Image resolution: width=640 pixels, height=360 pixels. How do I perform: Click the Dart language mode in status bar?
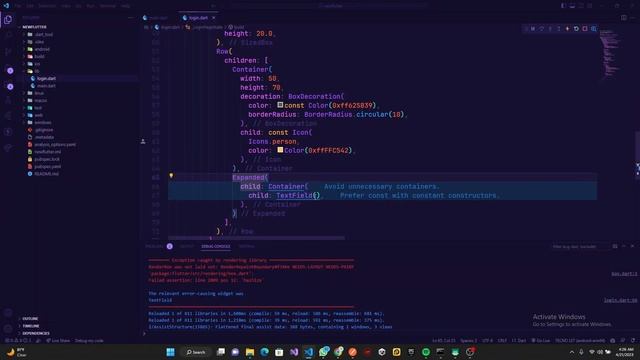coord(519,340)
